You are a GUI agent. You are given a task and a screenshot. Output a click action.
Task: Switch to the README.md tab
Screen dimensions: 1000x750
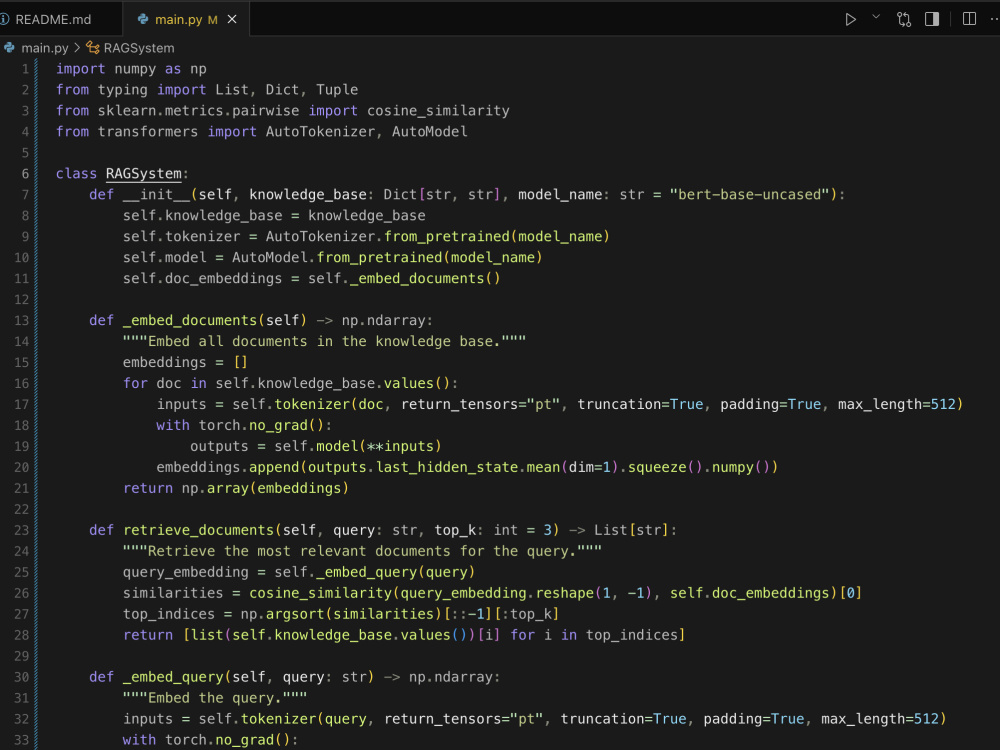[53, 20]
